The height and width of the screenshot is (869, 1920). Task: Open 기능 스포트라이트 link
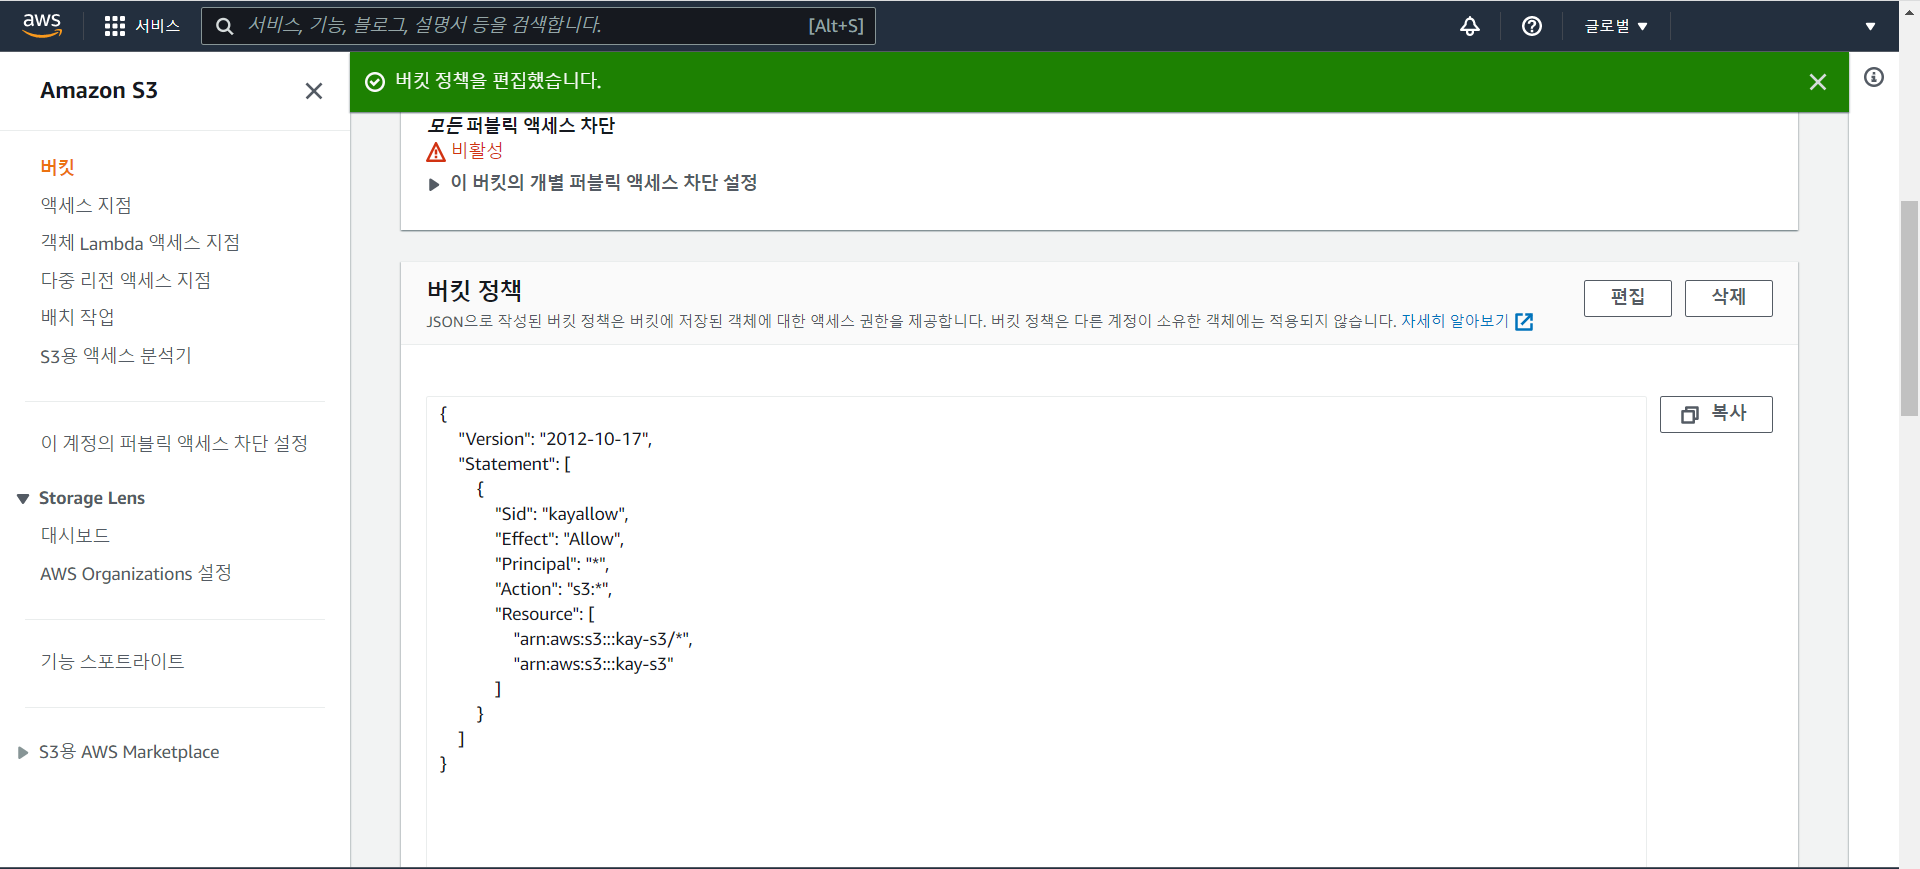click(x=112, y=661)
